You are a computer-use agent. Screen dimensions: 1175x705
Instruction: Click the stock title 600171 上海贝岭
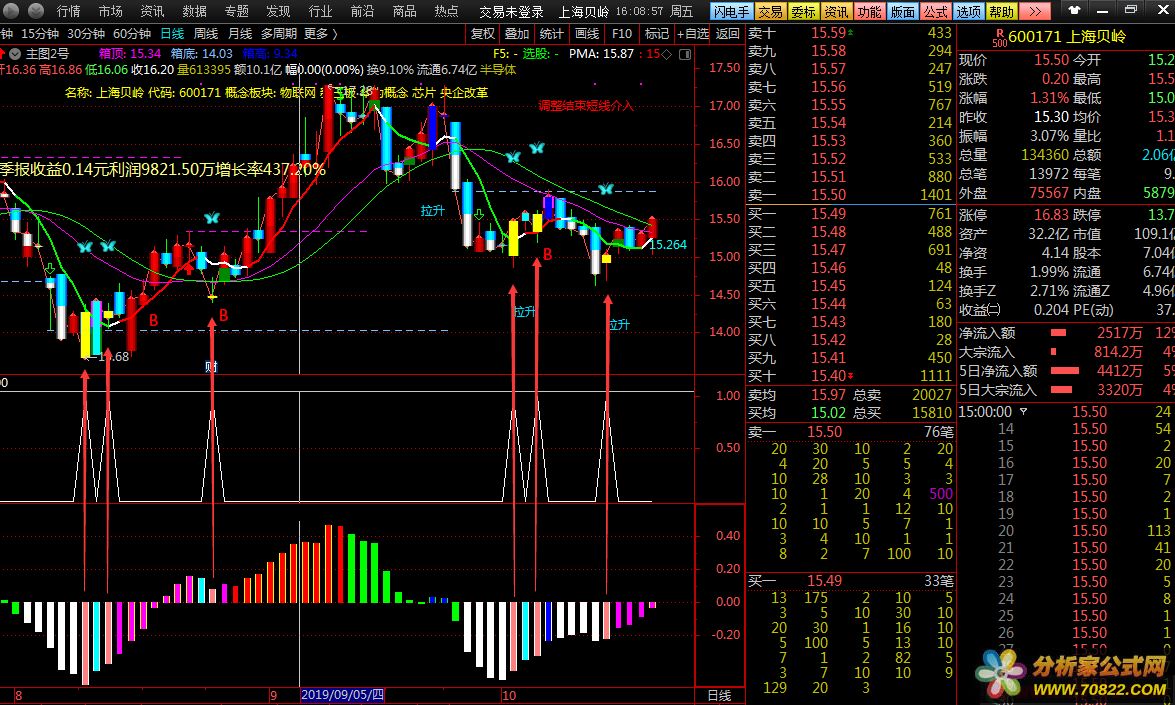coord(1067,37)
